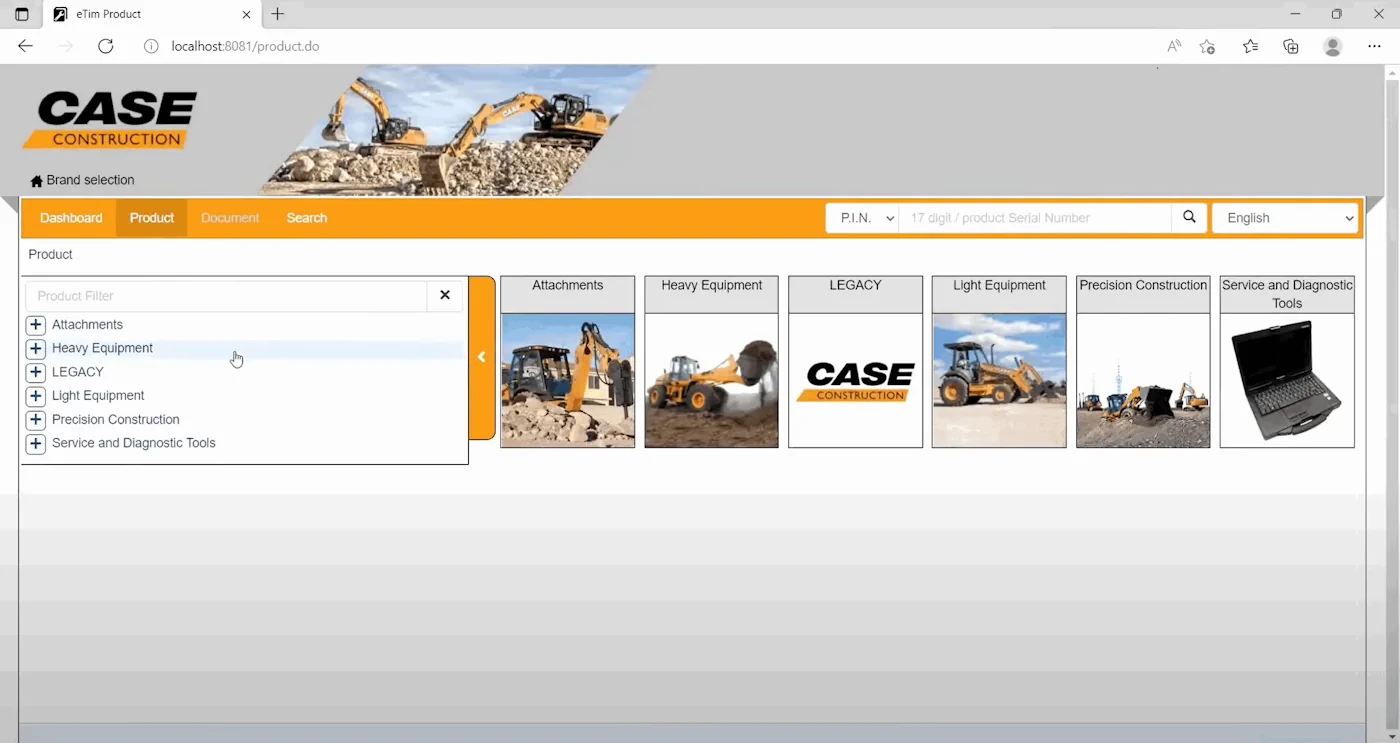Focus the Product Filter input field

coord(226,296)
